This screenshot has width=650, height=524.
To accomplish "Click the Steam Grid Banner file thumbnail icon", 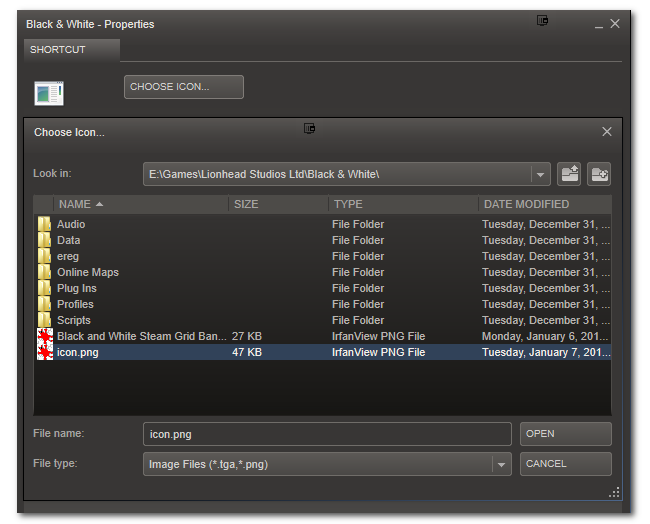I will [45, 336].
